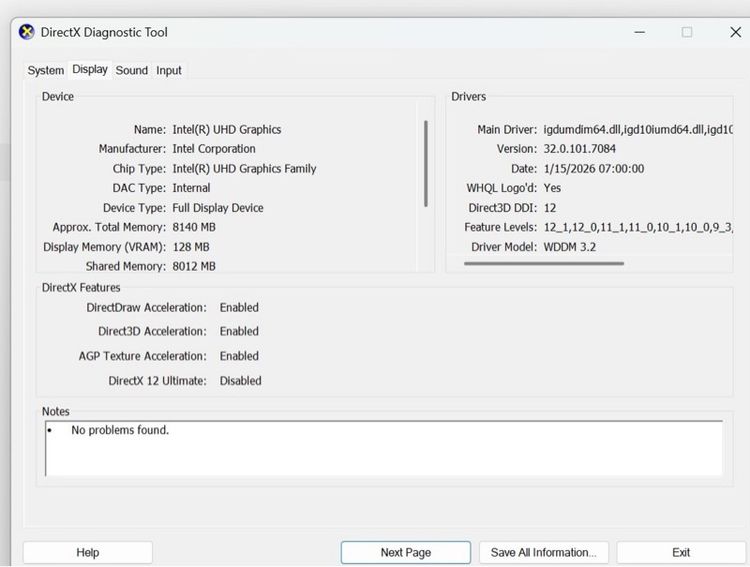750x567 pixels.
Task: Click the 'Drivers' group heading
Action: point(469,96)
